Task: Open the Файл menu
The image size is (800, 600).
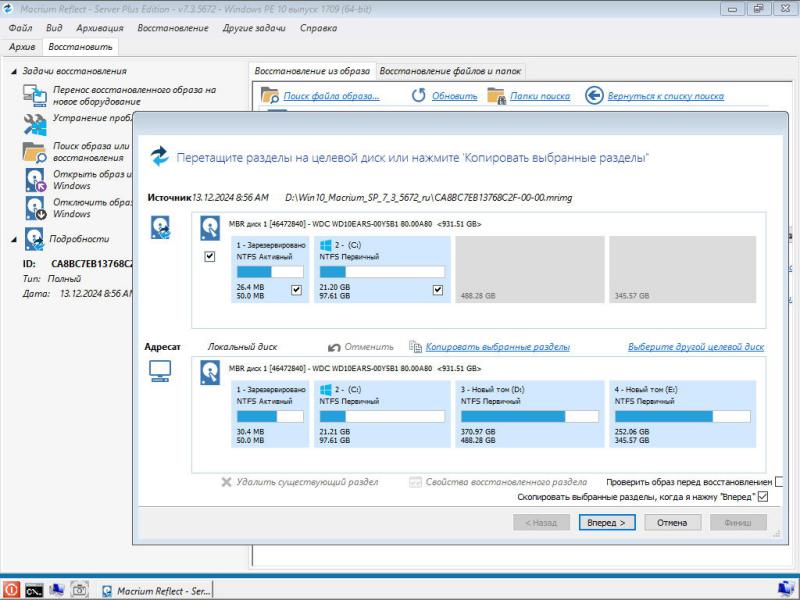Action: (x=20, y=28)
